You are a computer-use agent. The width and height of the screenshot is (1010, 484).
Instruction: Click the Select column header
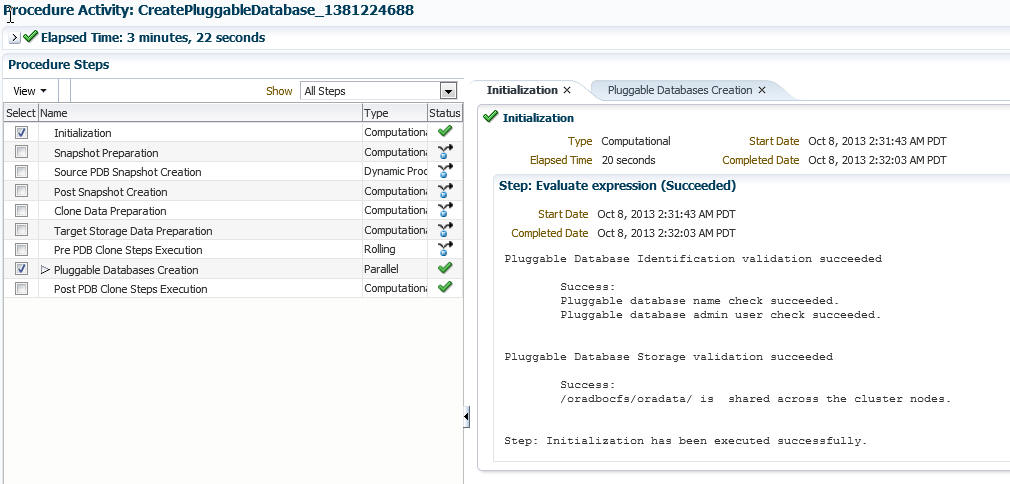tap(21, 113)
